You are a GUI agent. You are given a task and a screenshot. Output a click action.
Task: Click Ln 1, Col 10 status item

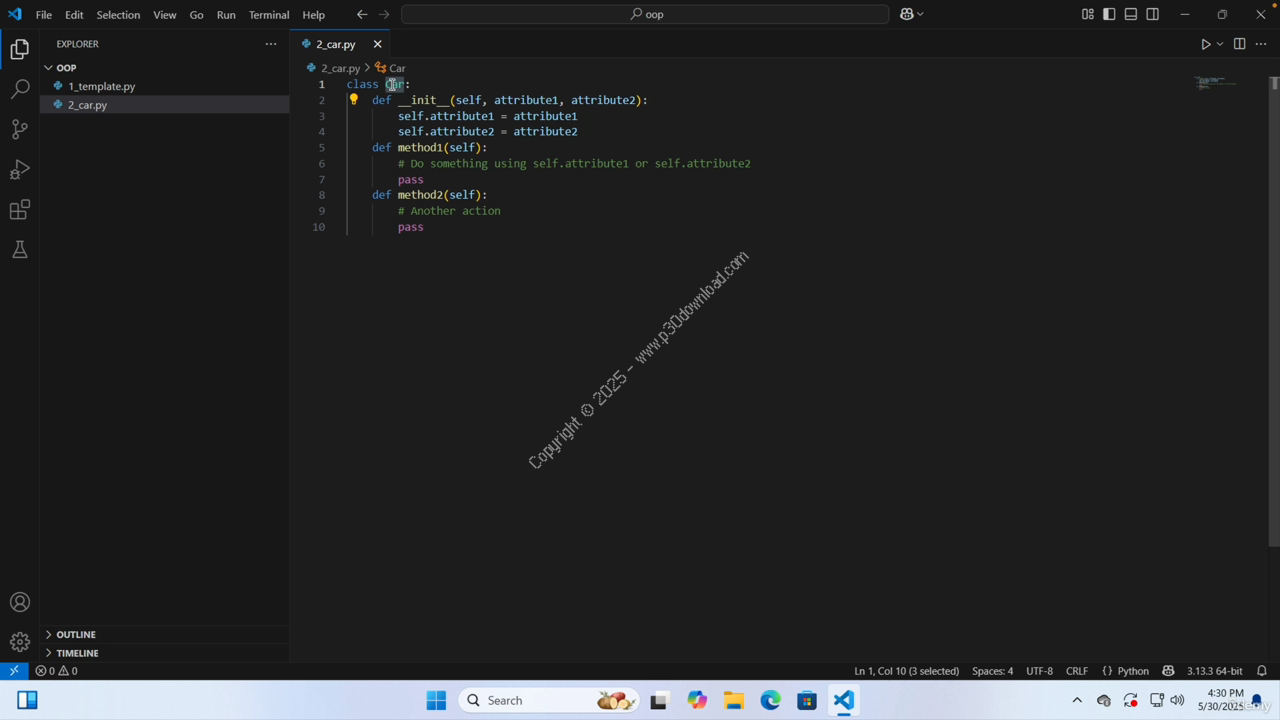pyautogui.click(x=906, y=671)
